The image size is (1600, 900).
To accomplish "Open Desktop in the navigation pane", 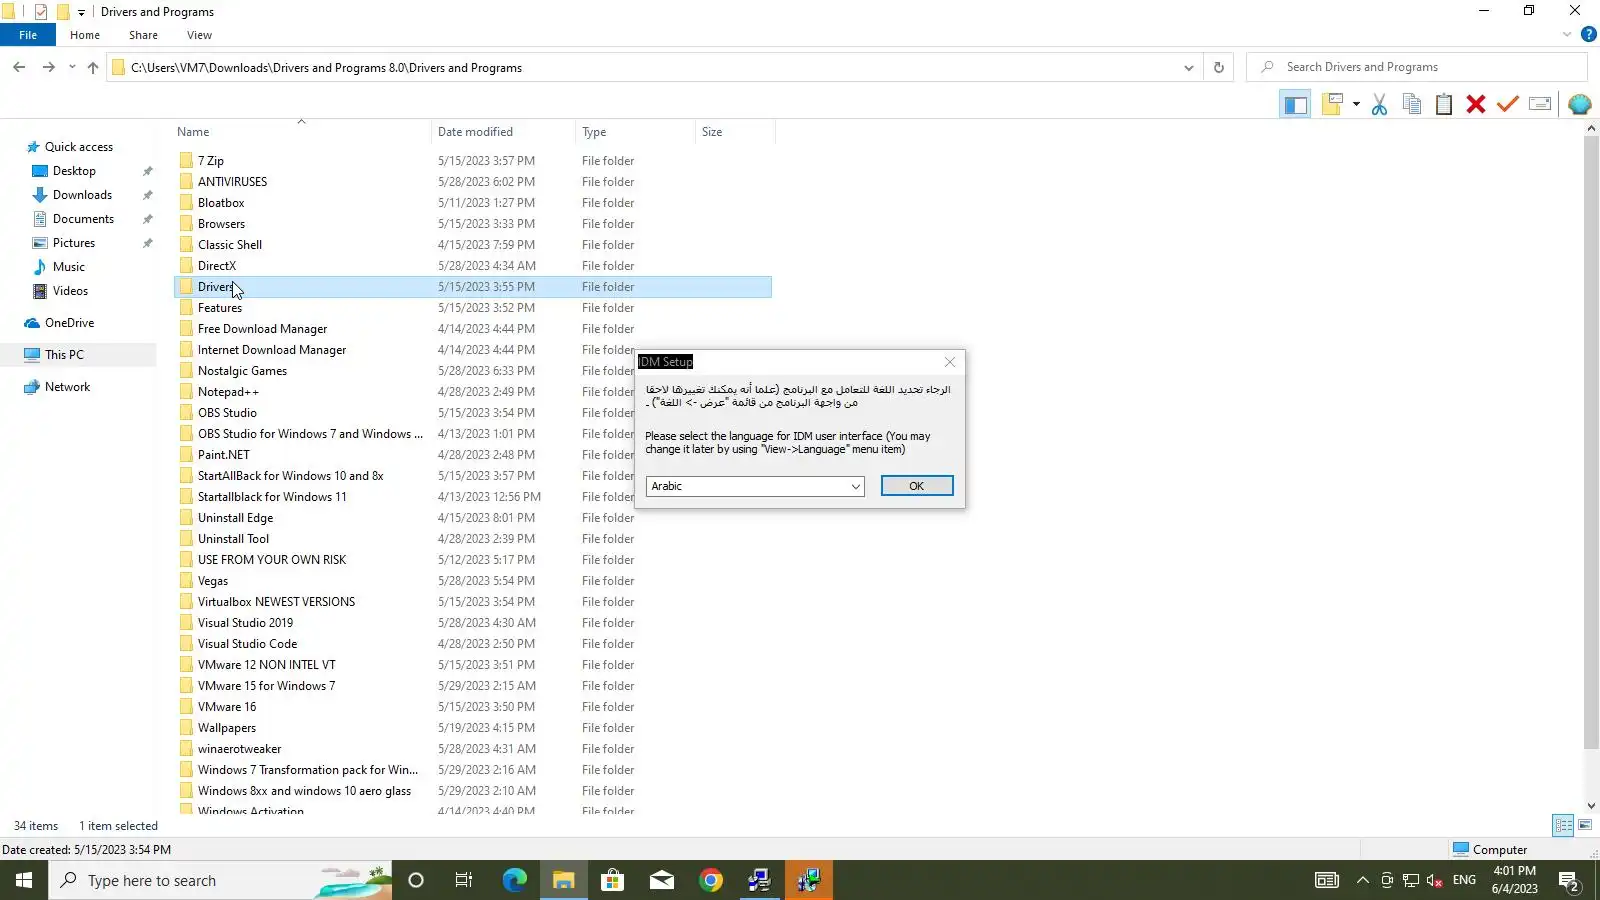I will coord(74,171).
